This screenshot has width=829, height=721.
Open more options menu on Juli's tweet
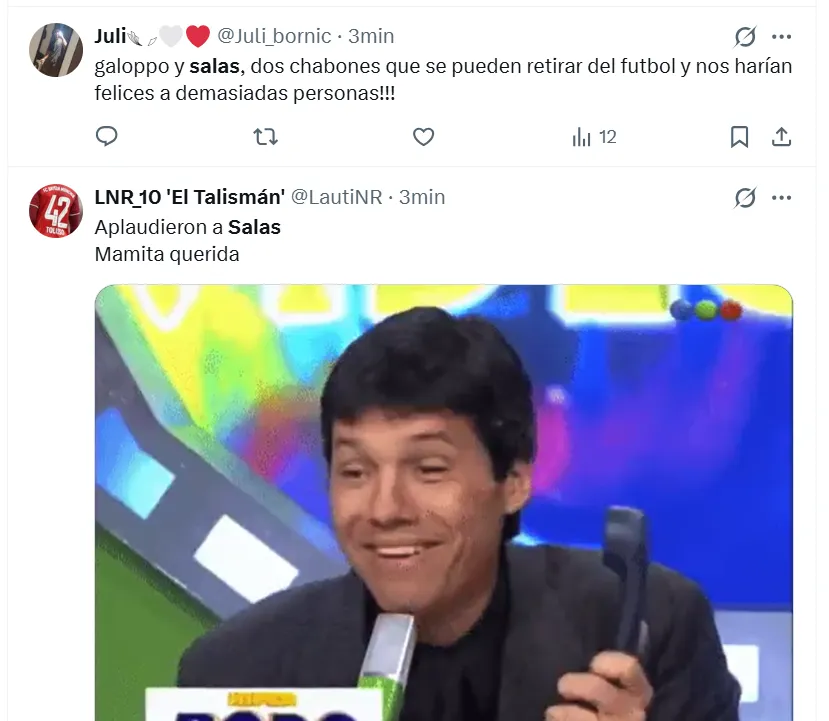click(x=781, y=36)
